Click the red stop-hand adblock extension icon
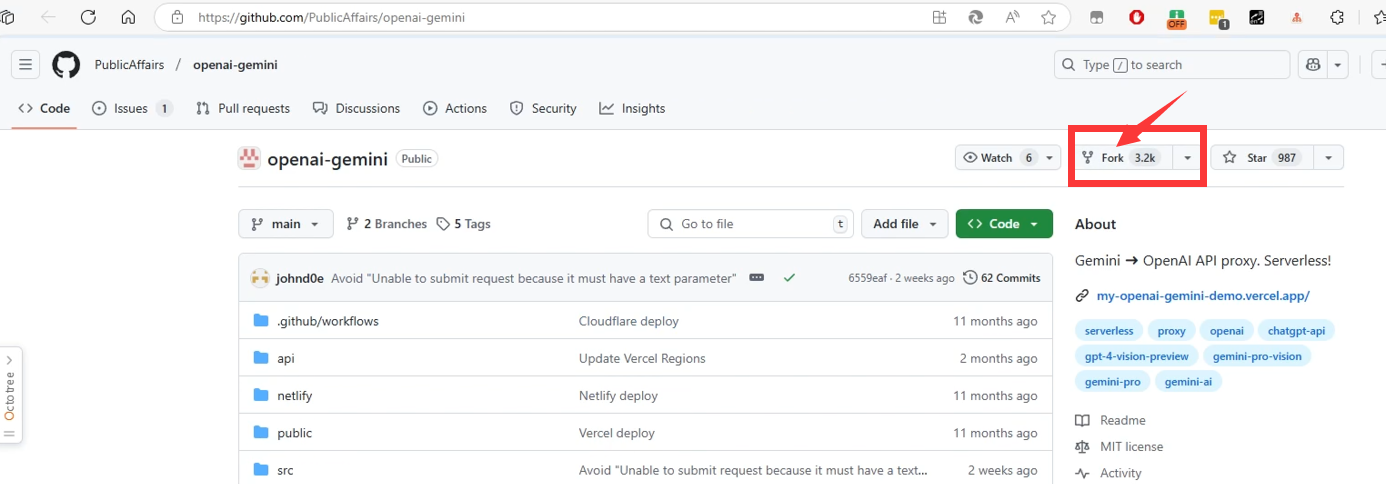Viewport: 1386px width, 484px height. point(1137,17)
